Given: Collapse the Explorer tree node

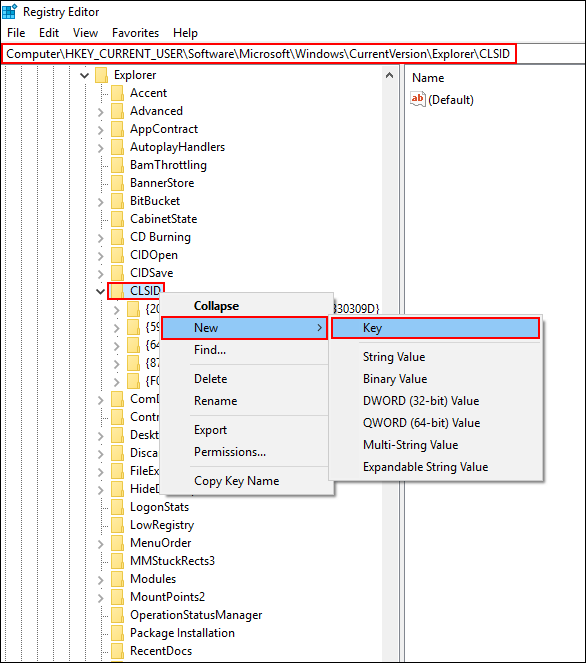Looking at the screenshot, I should (85, 76).
